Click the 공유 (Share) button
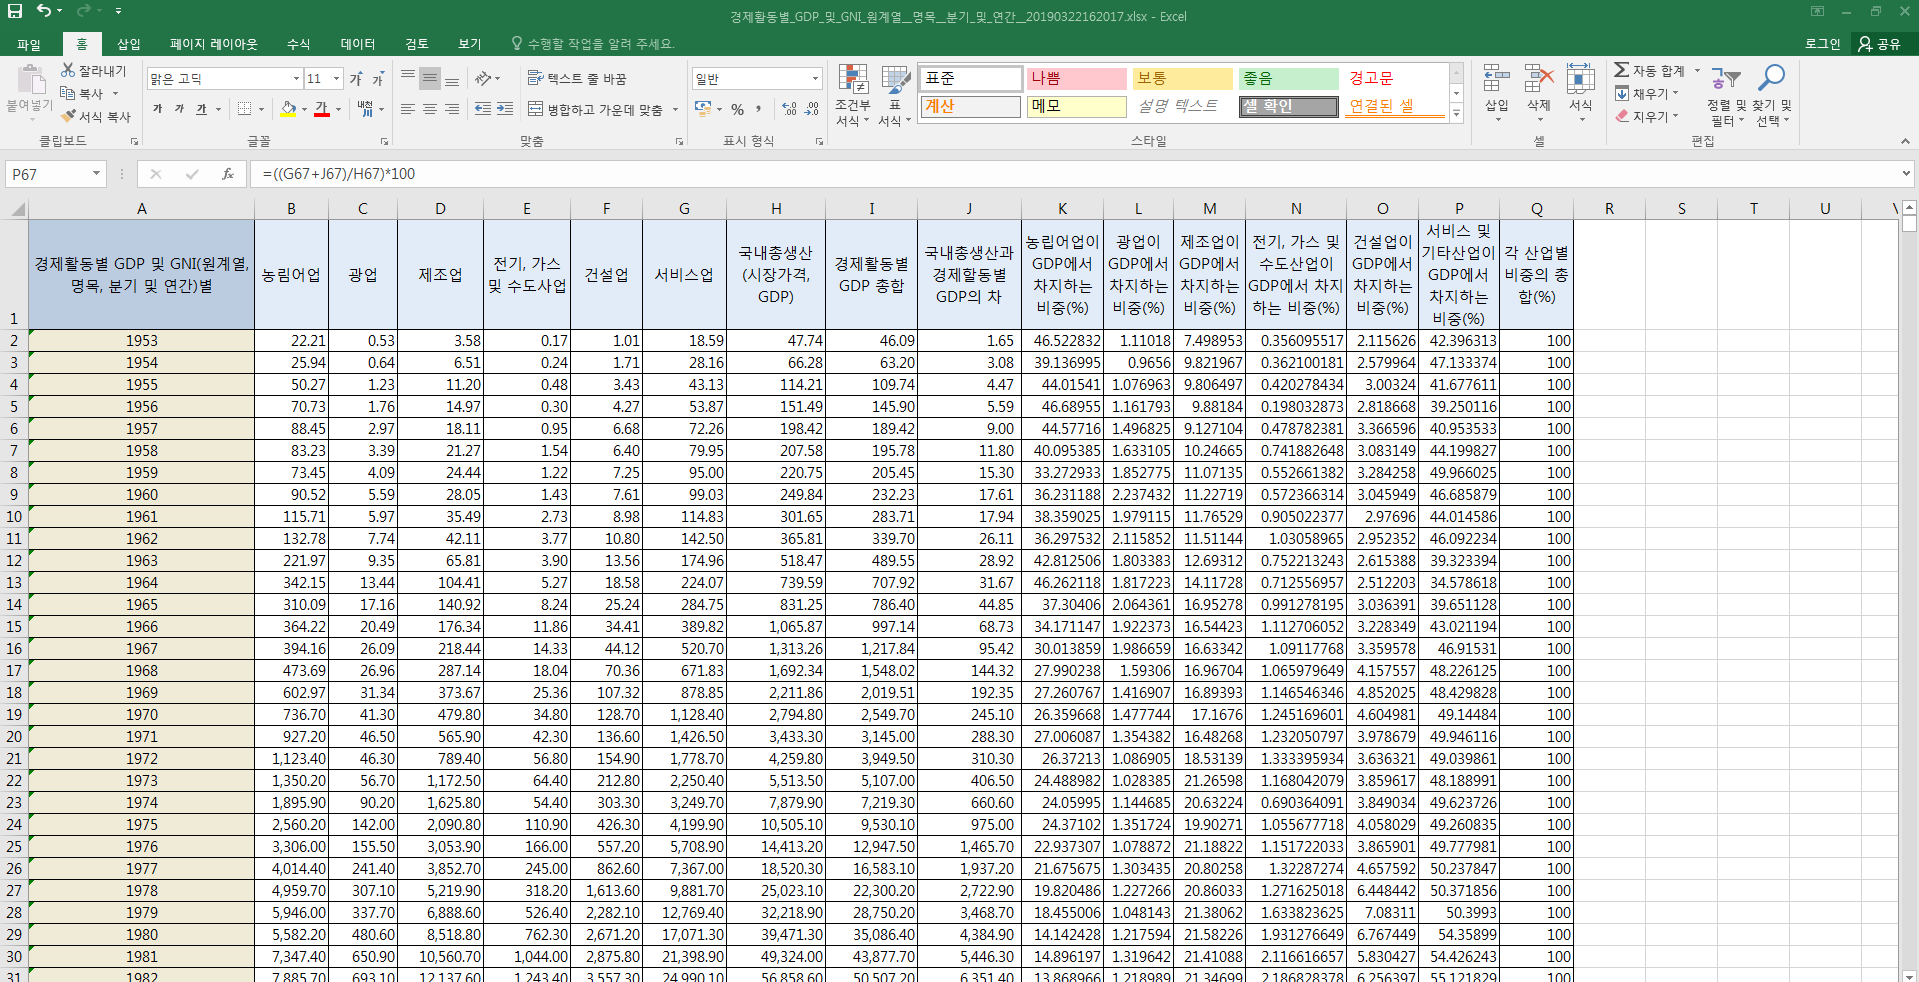Screen dimensions: 1919x982 pyautogui.click(x=1879, y=44)
